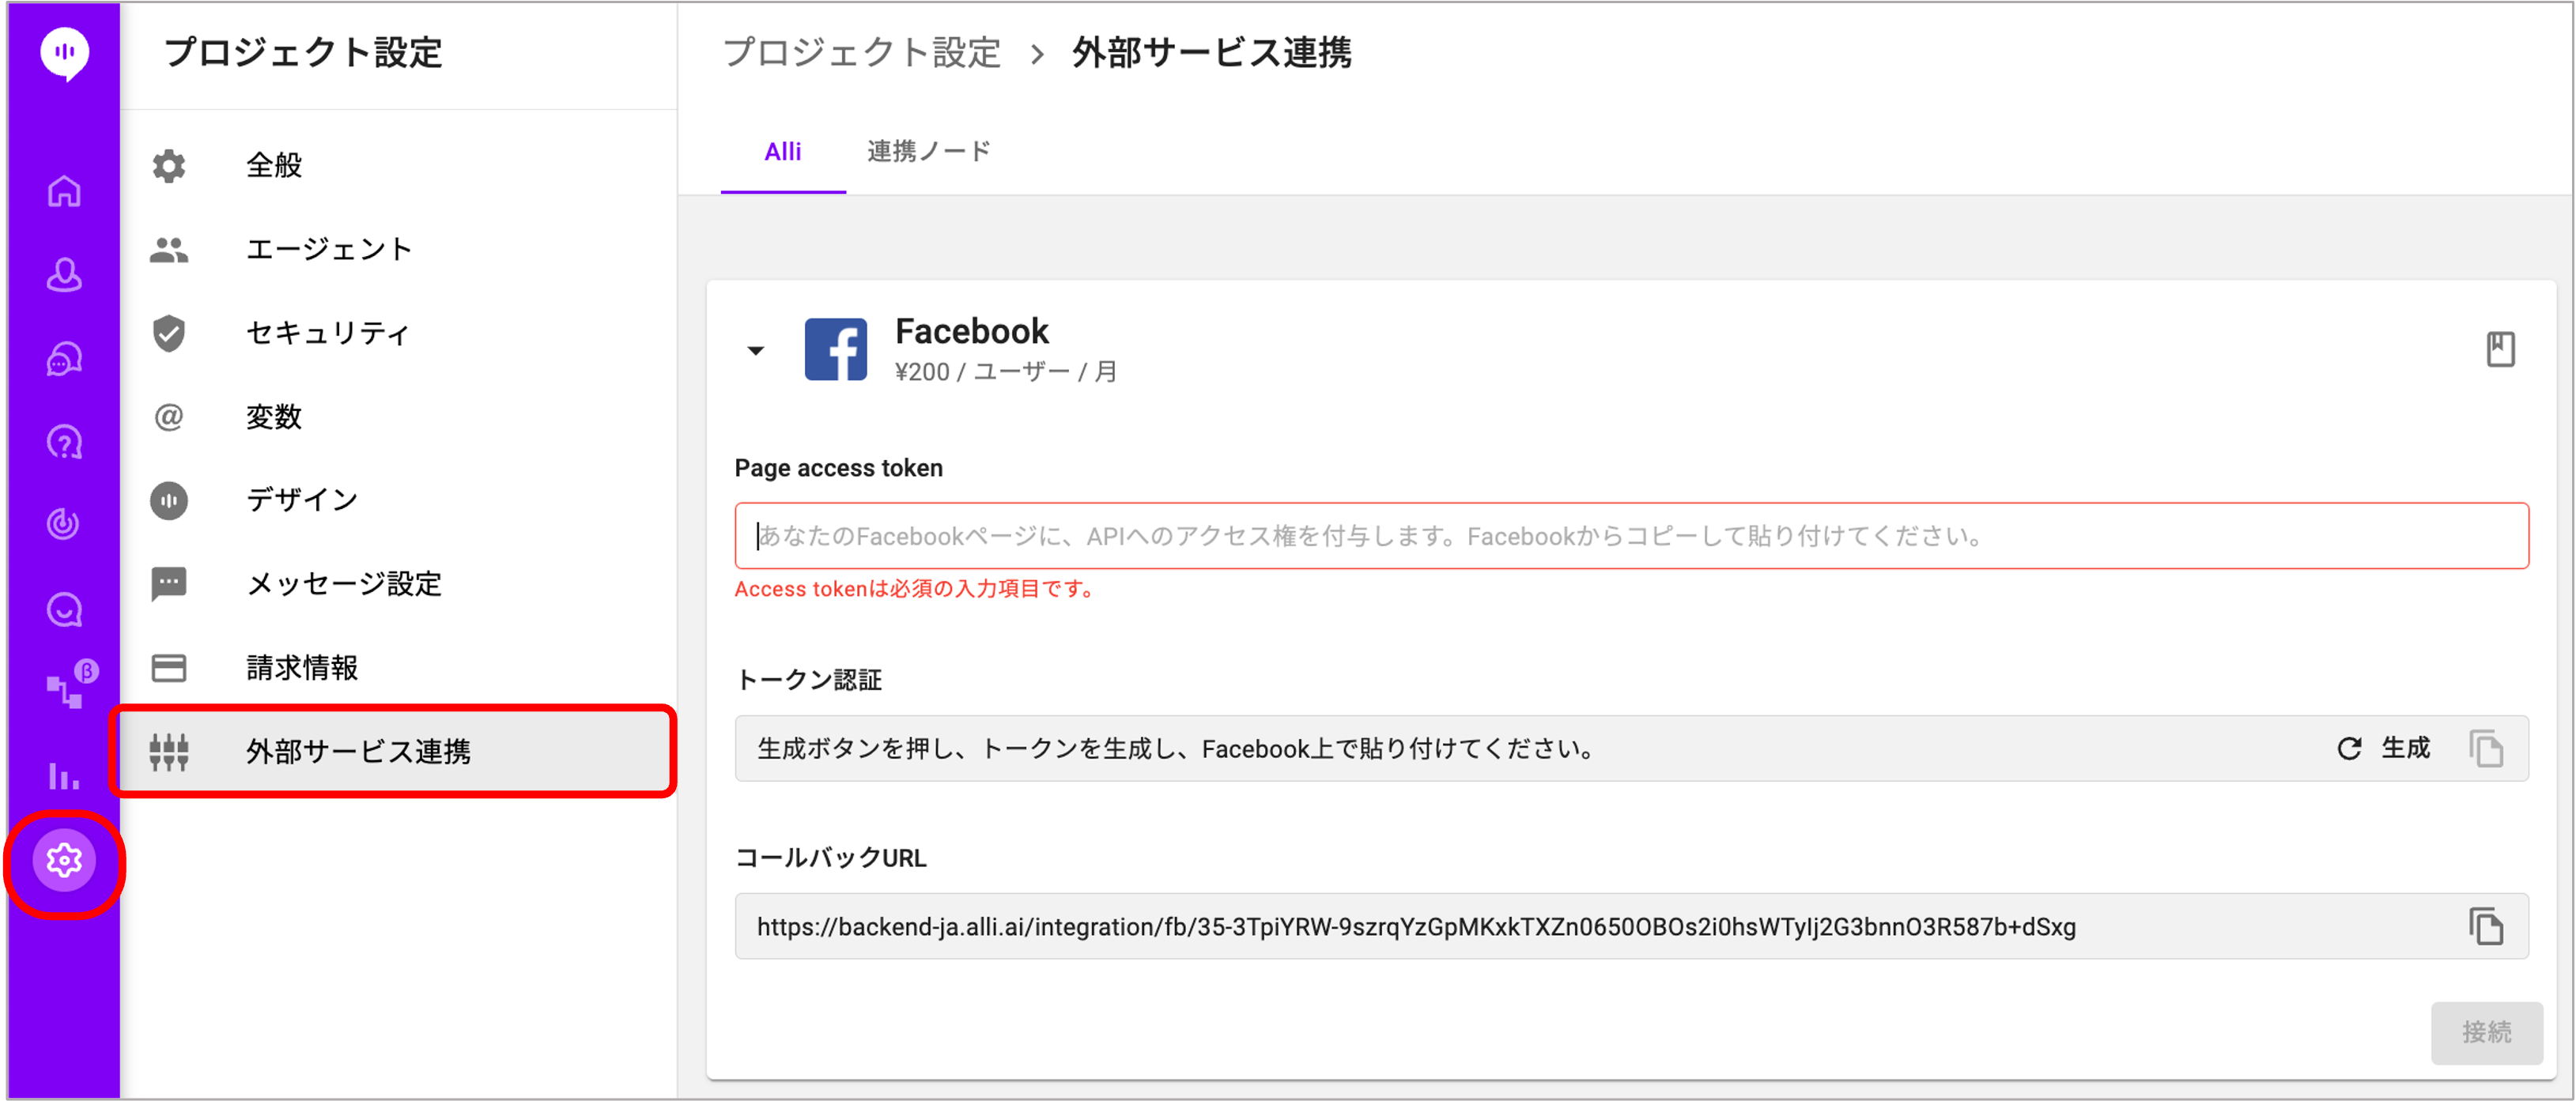The width and height of the screenshot is (2576, 1101).
Task: Copy the token with the copy icon beside 生成
Action: click(2488, 748)
